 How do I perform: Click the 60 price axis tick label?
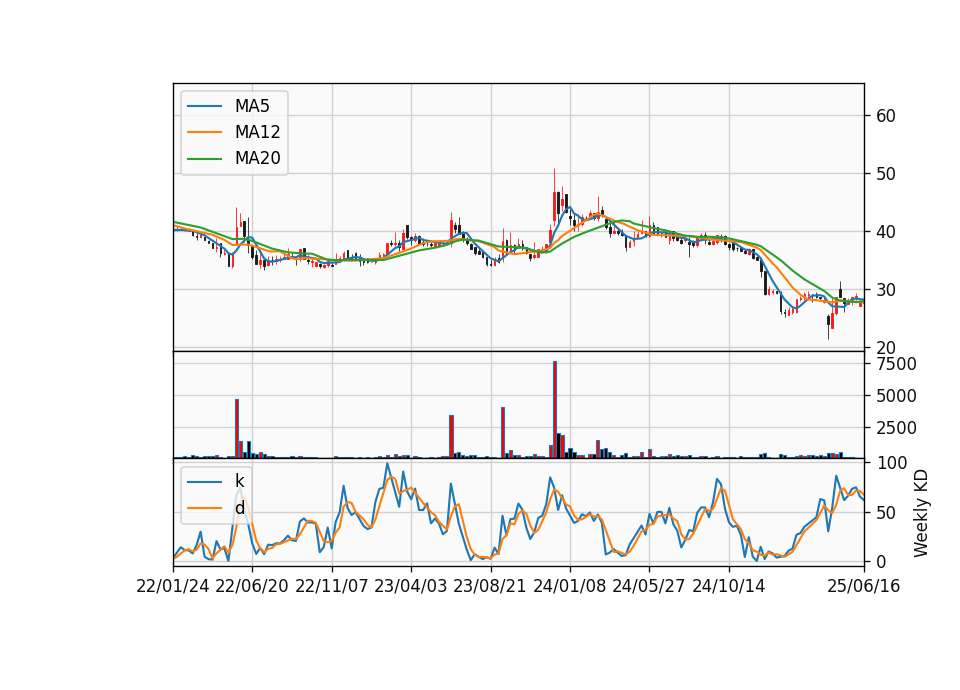pos(885,116)
